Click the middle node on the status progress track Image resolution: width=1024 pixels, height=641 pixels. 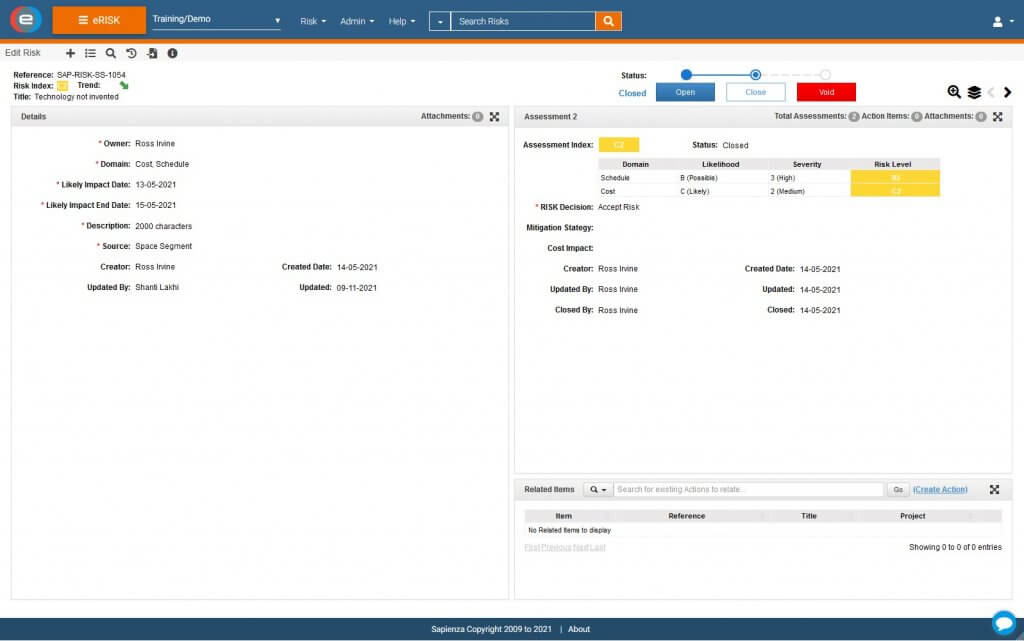[755, 74]
